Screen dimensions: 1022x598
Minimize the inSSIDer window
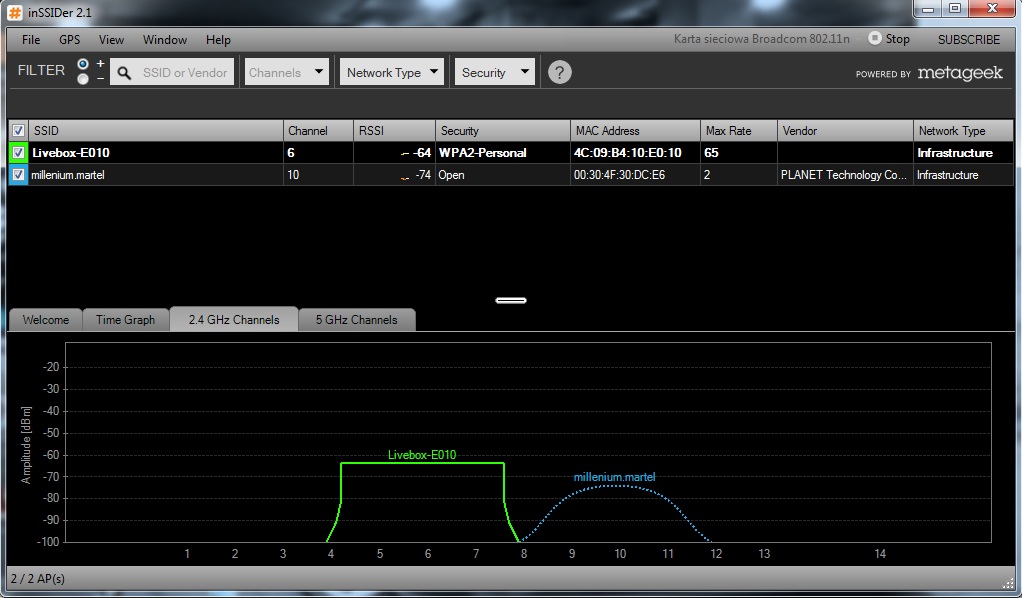click(x=928, y=9)
